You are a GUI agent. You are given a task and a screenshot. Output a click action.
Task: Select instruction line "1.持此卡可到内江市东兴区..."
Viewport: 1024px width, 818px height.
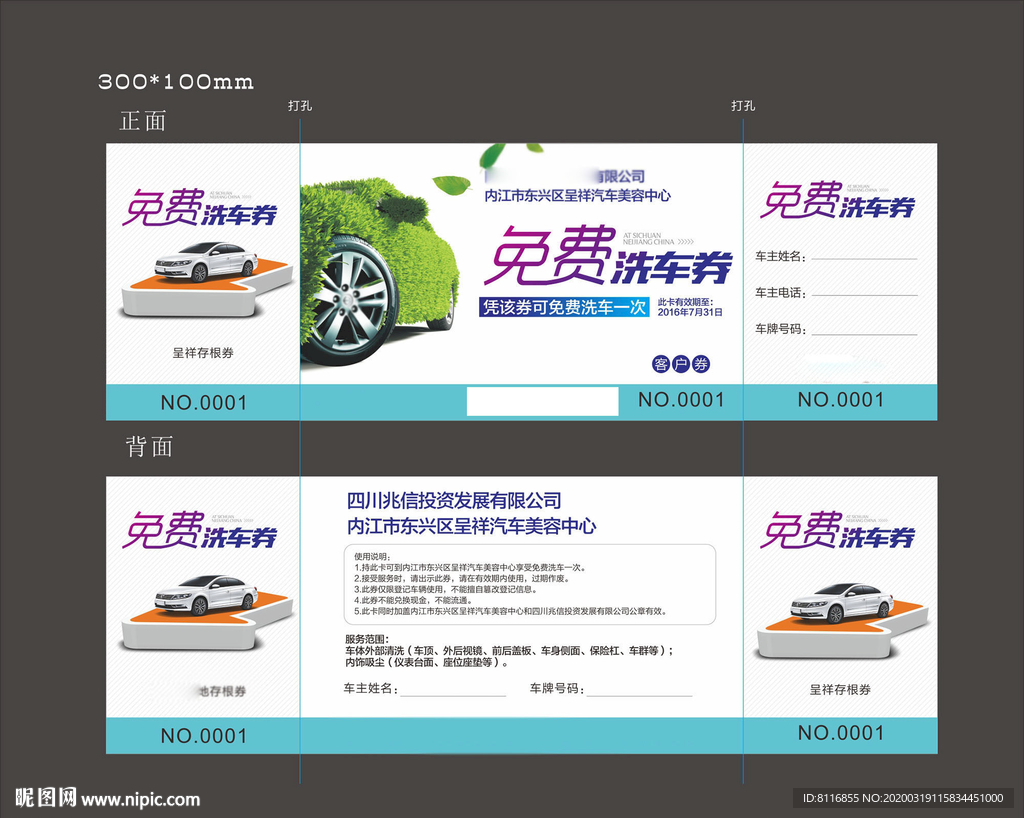(x=470, y=567)
